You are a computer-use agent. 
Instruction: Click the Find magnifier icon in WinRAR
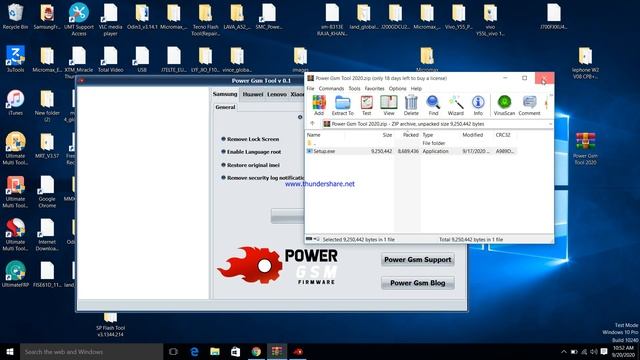click(x=433, y=105)
